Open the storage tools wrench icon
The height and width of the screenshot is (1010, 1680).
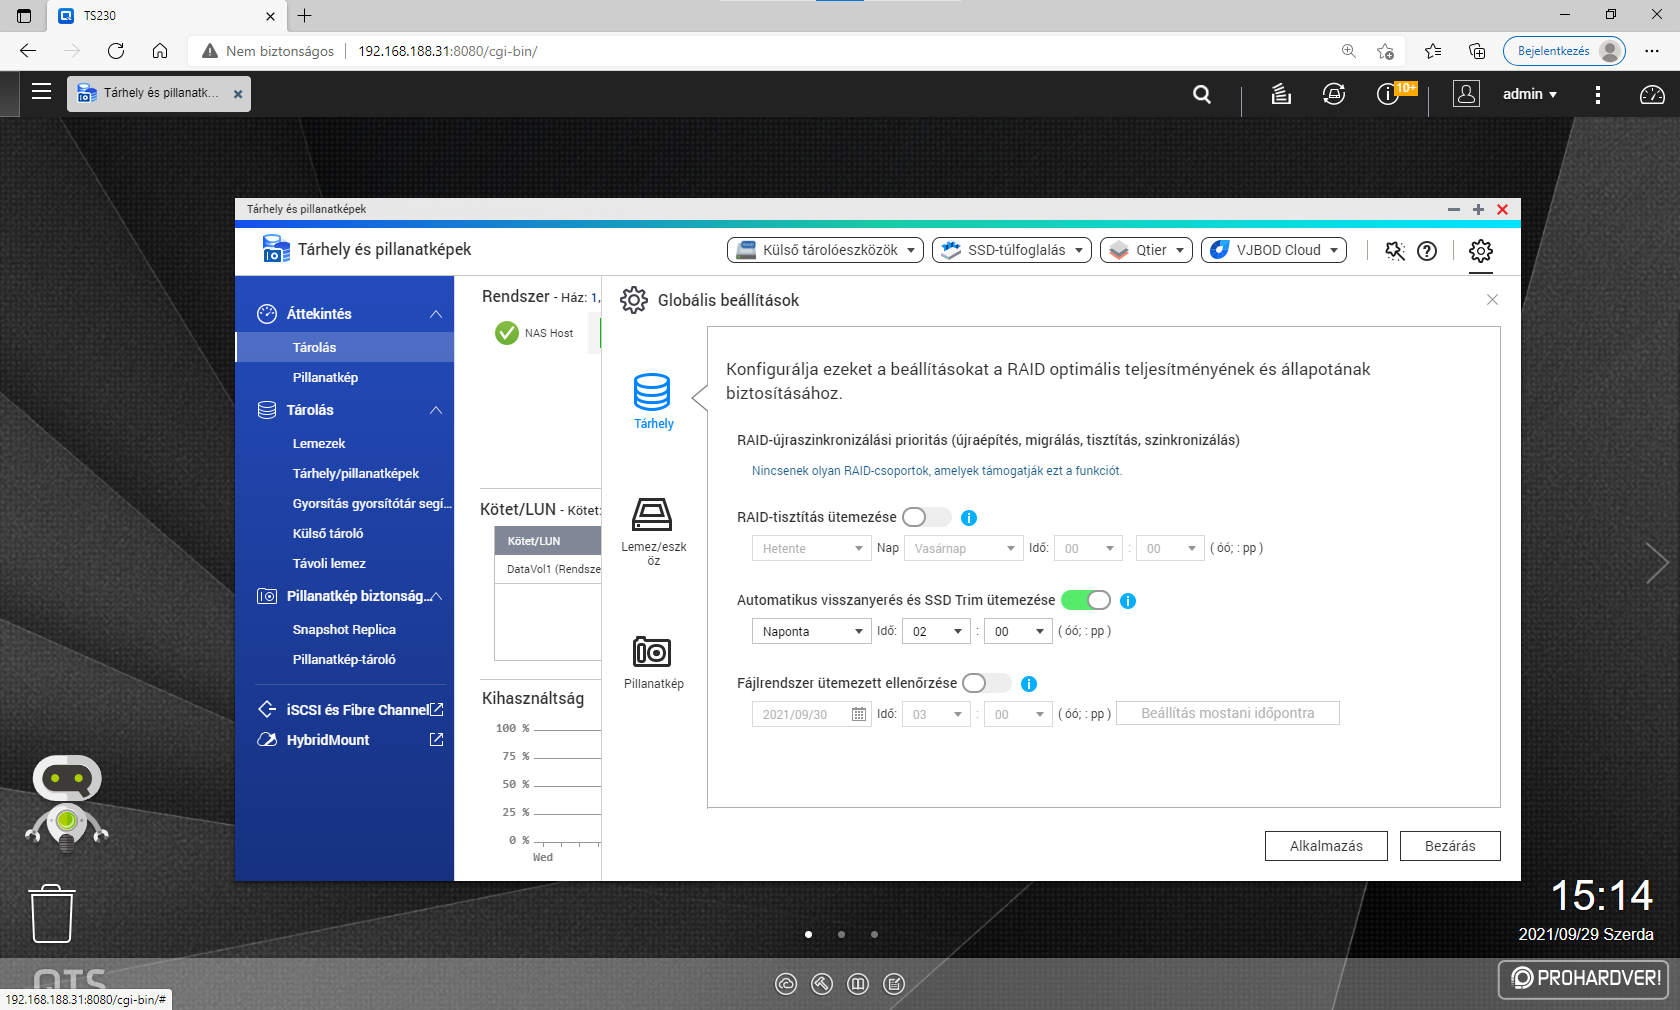(1395, 250)
